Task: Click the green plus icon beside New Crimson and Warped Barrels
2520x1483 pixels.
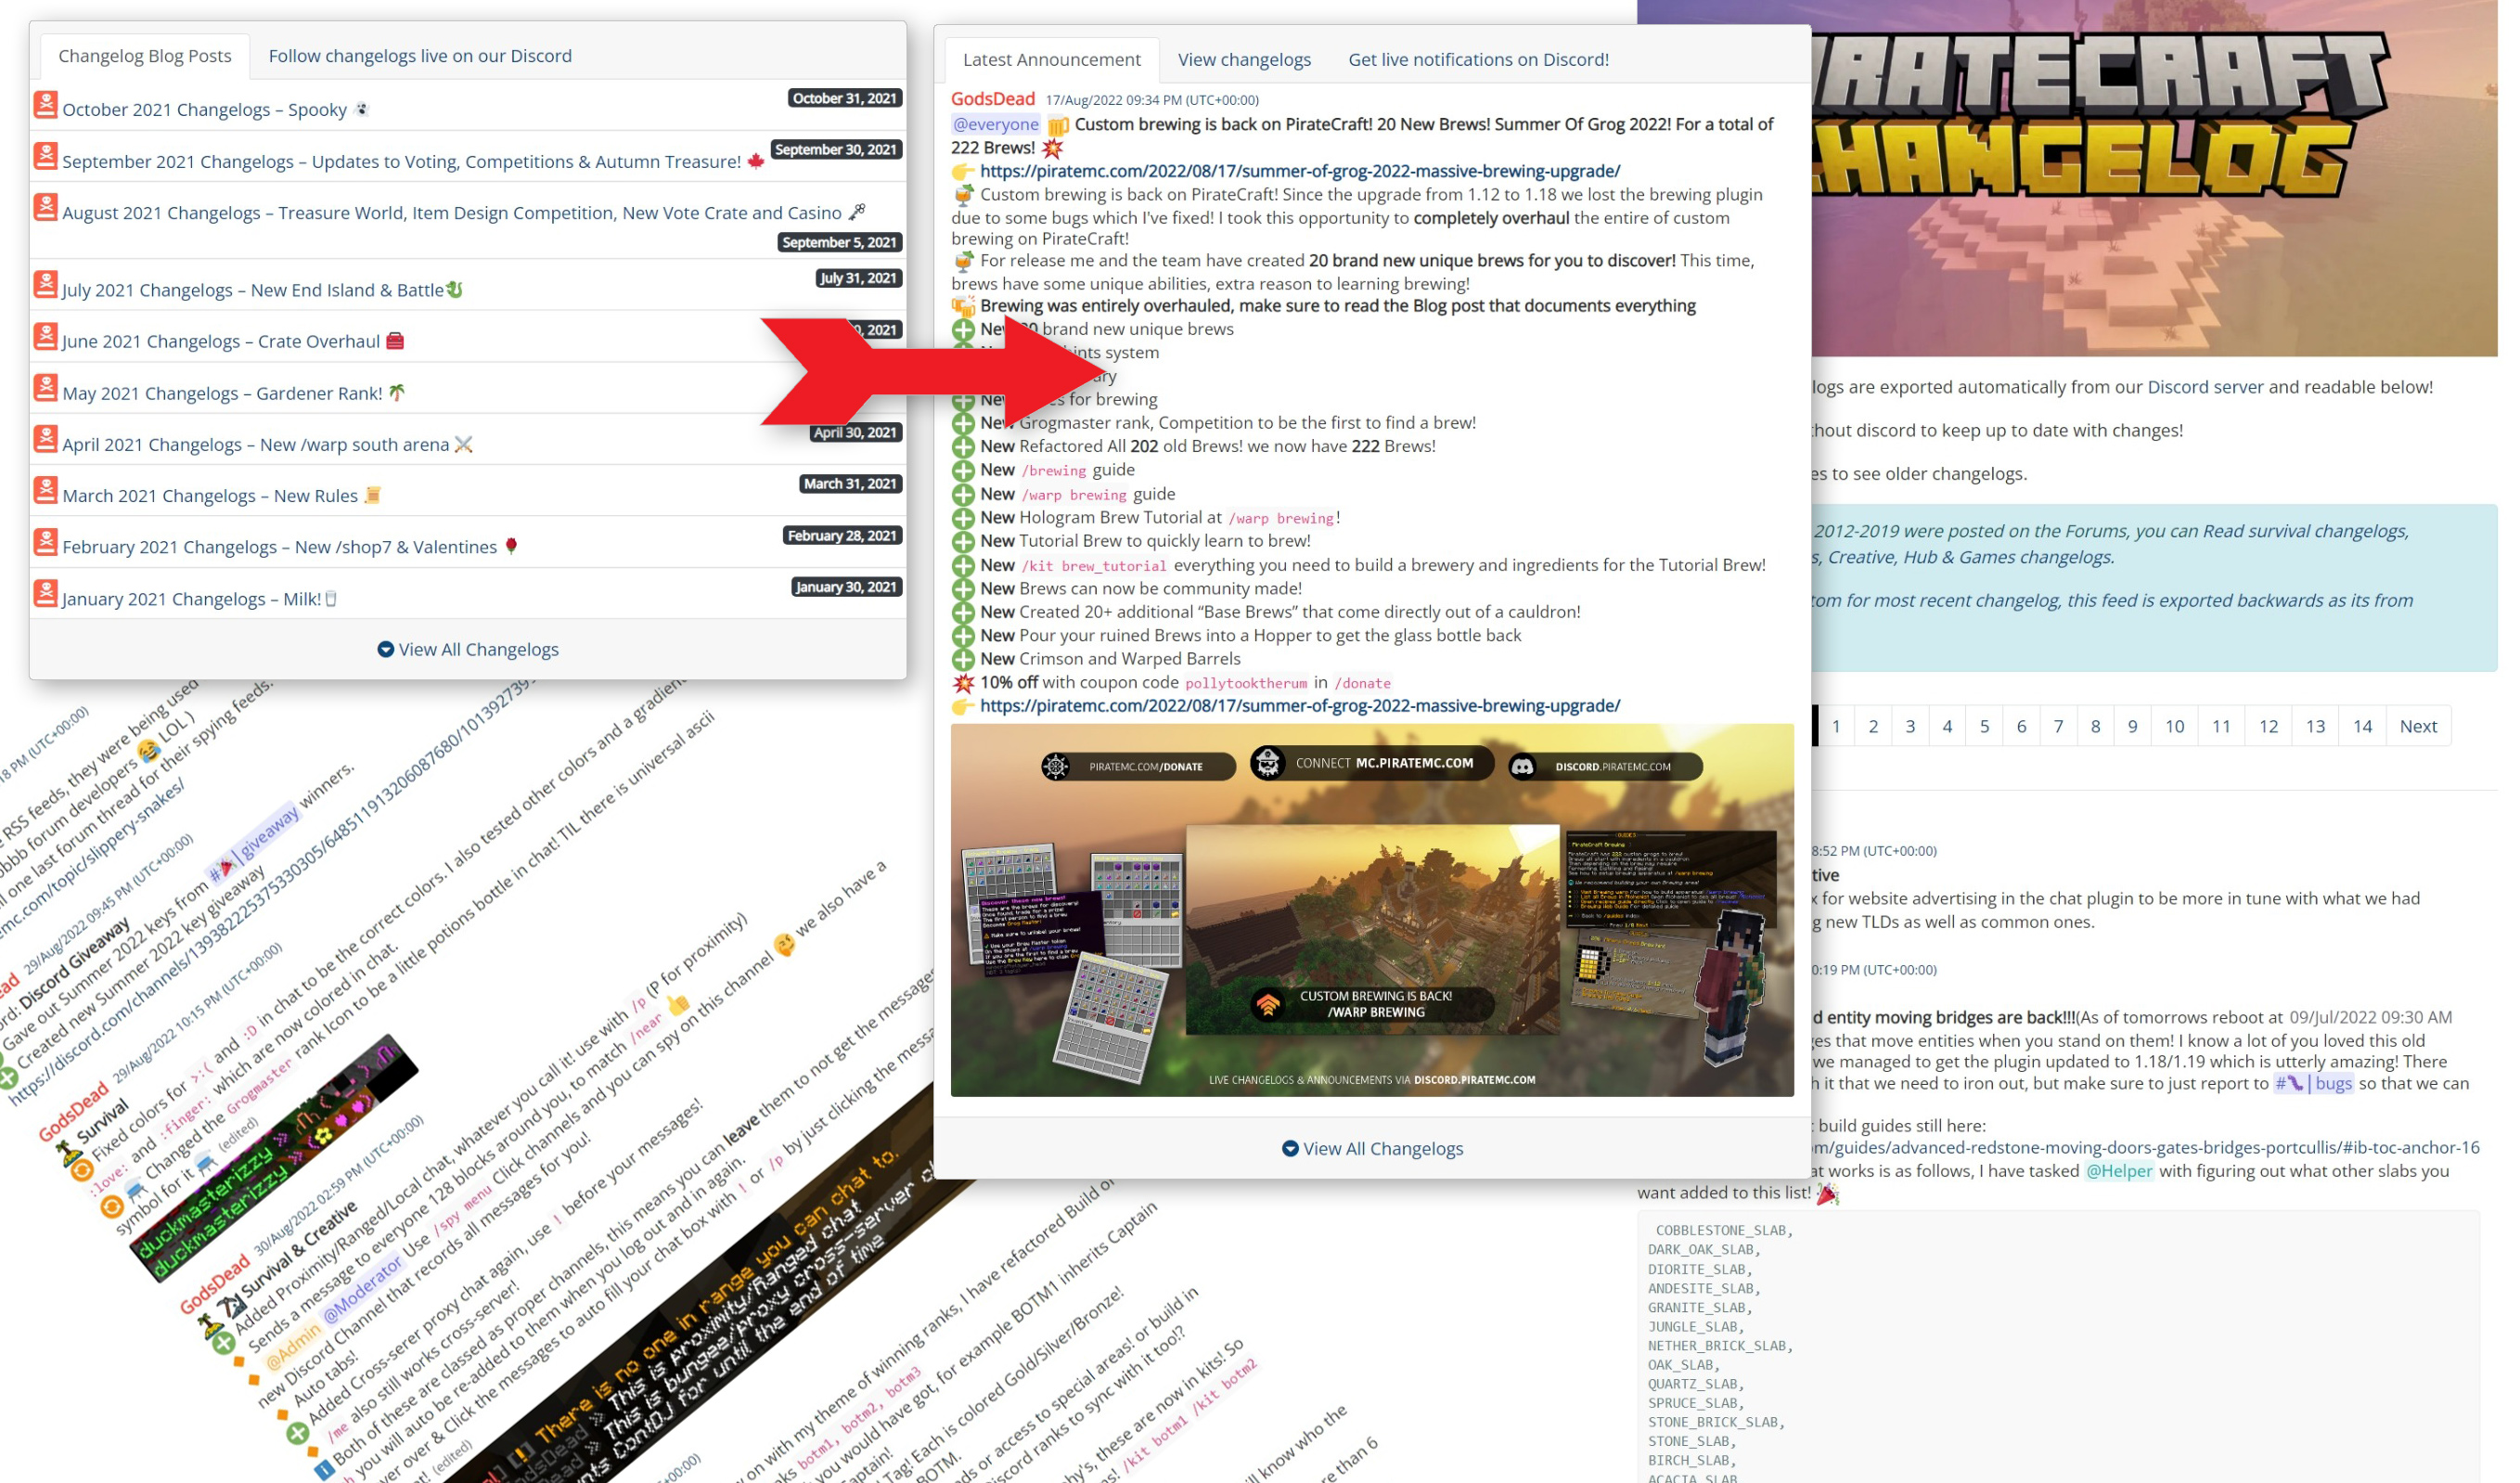Action: tap(963, 659)
